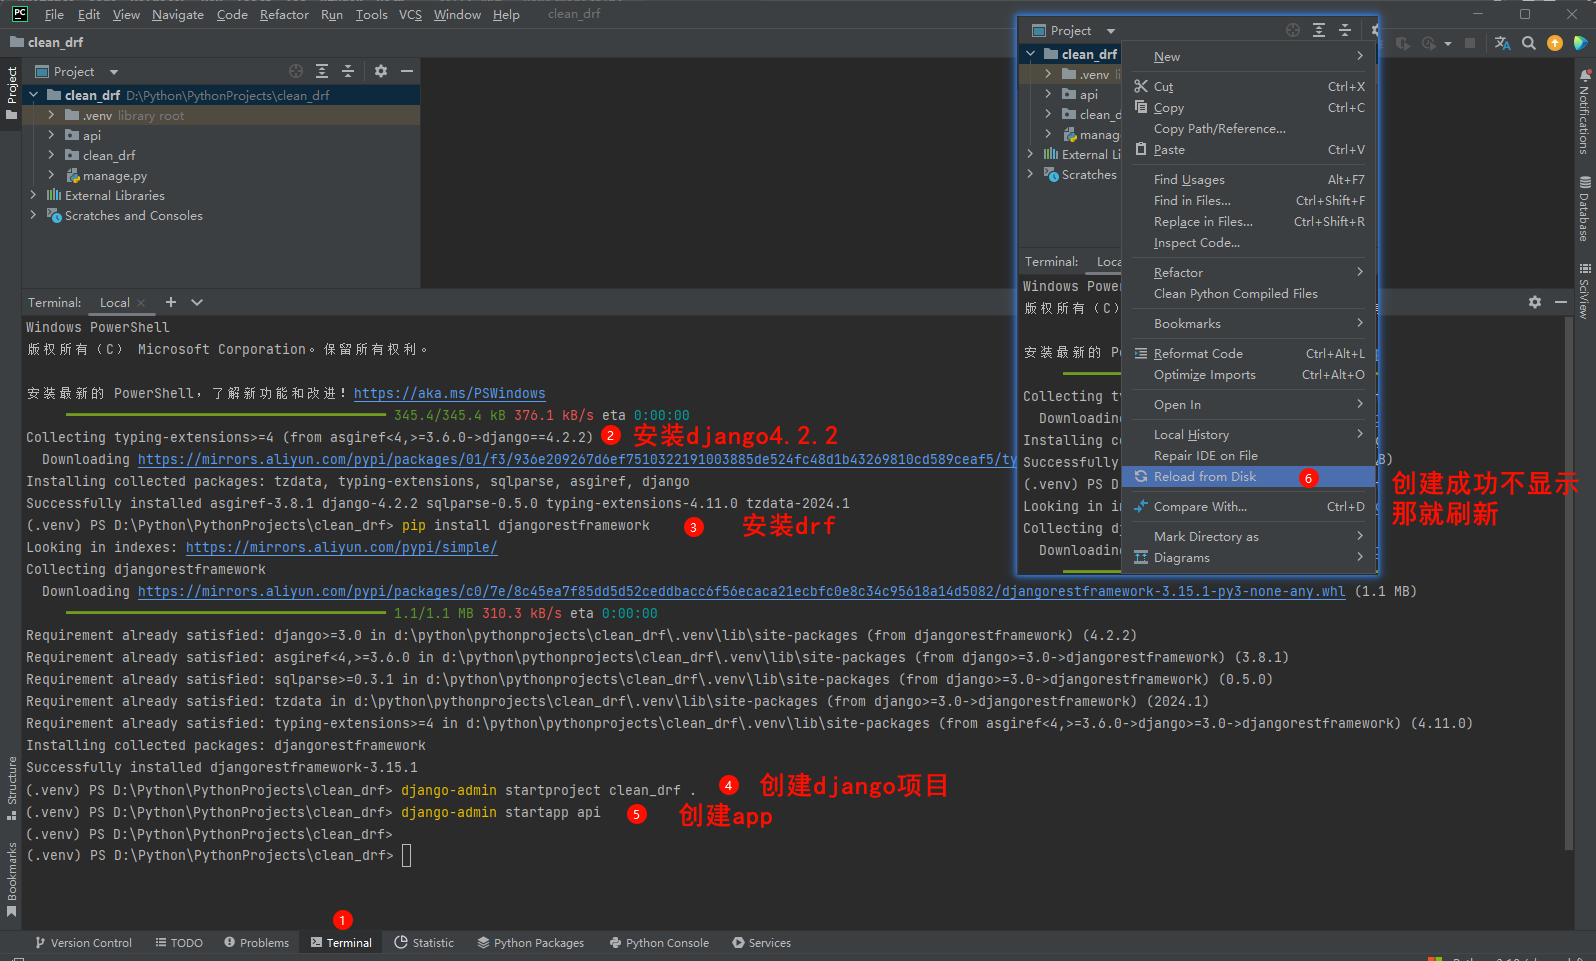
Task: Click Find in Files context entry
Action: pyautogui.click(x=1248, y=201)
